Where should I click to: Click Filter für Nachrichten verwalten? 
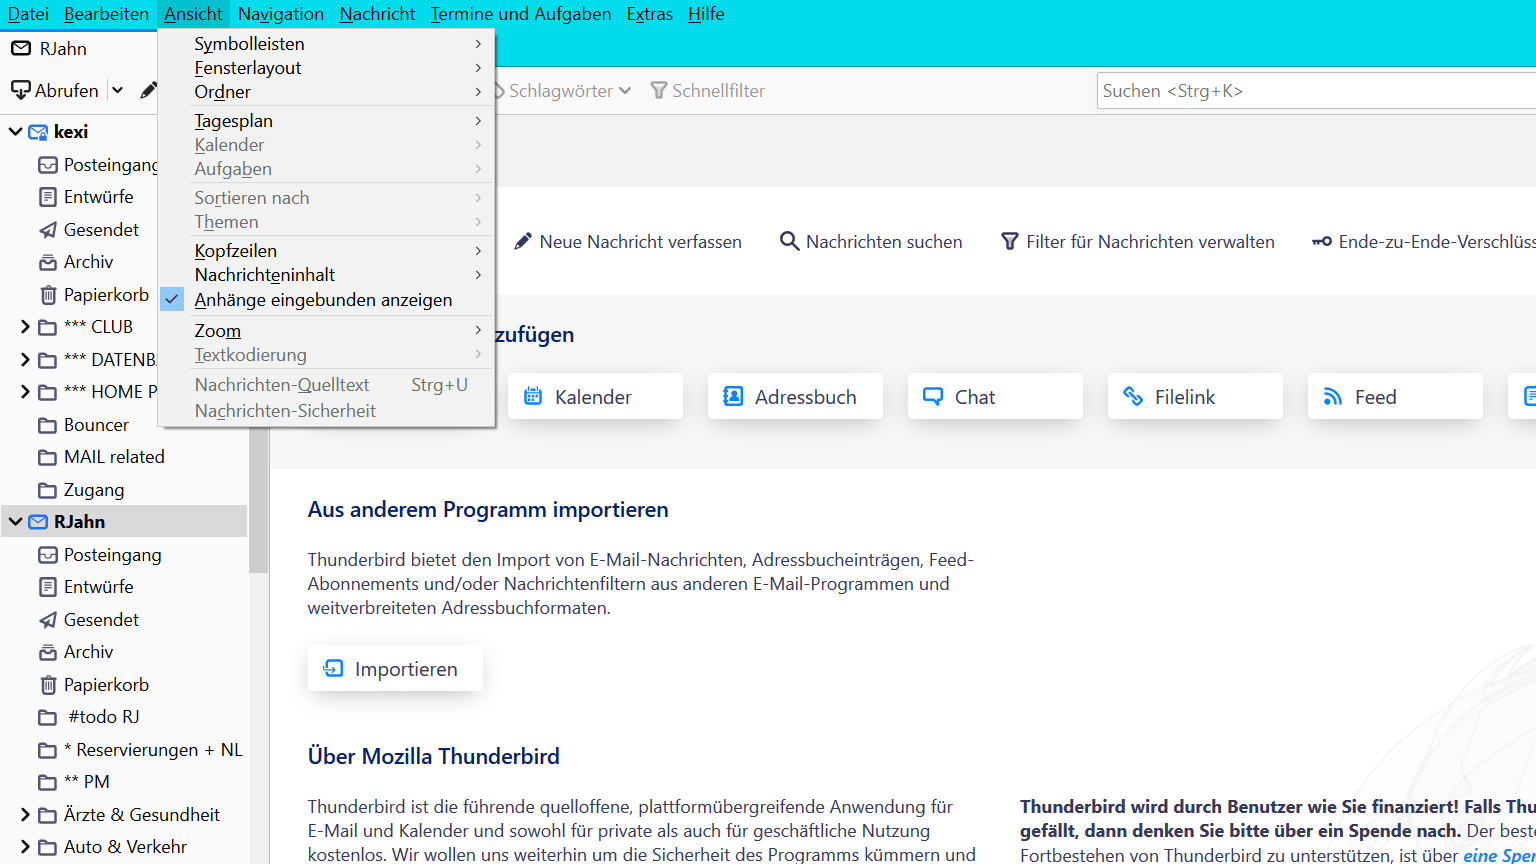(x=1138, y=241)
